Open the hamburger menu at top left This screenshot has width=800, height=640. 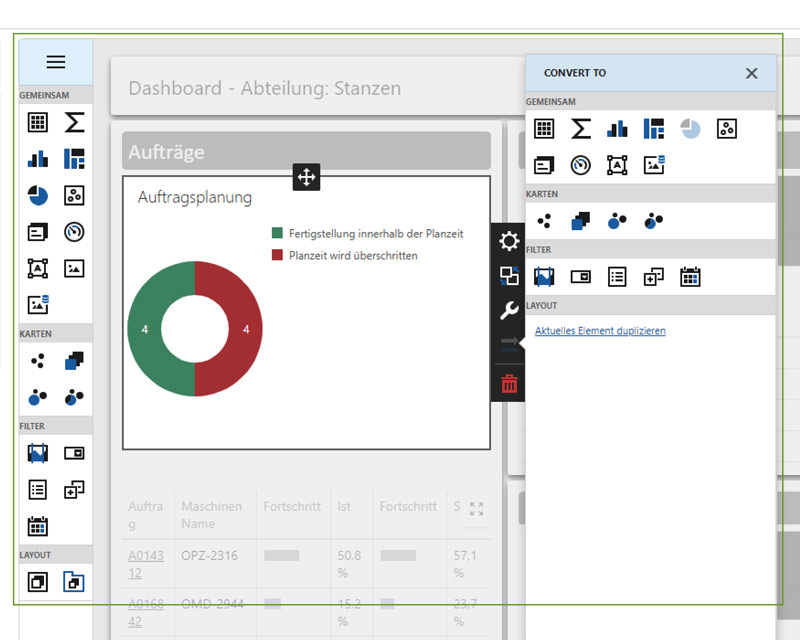55,61
